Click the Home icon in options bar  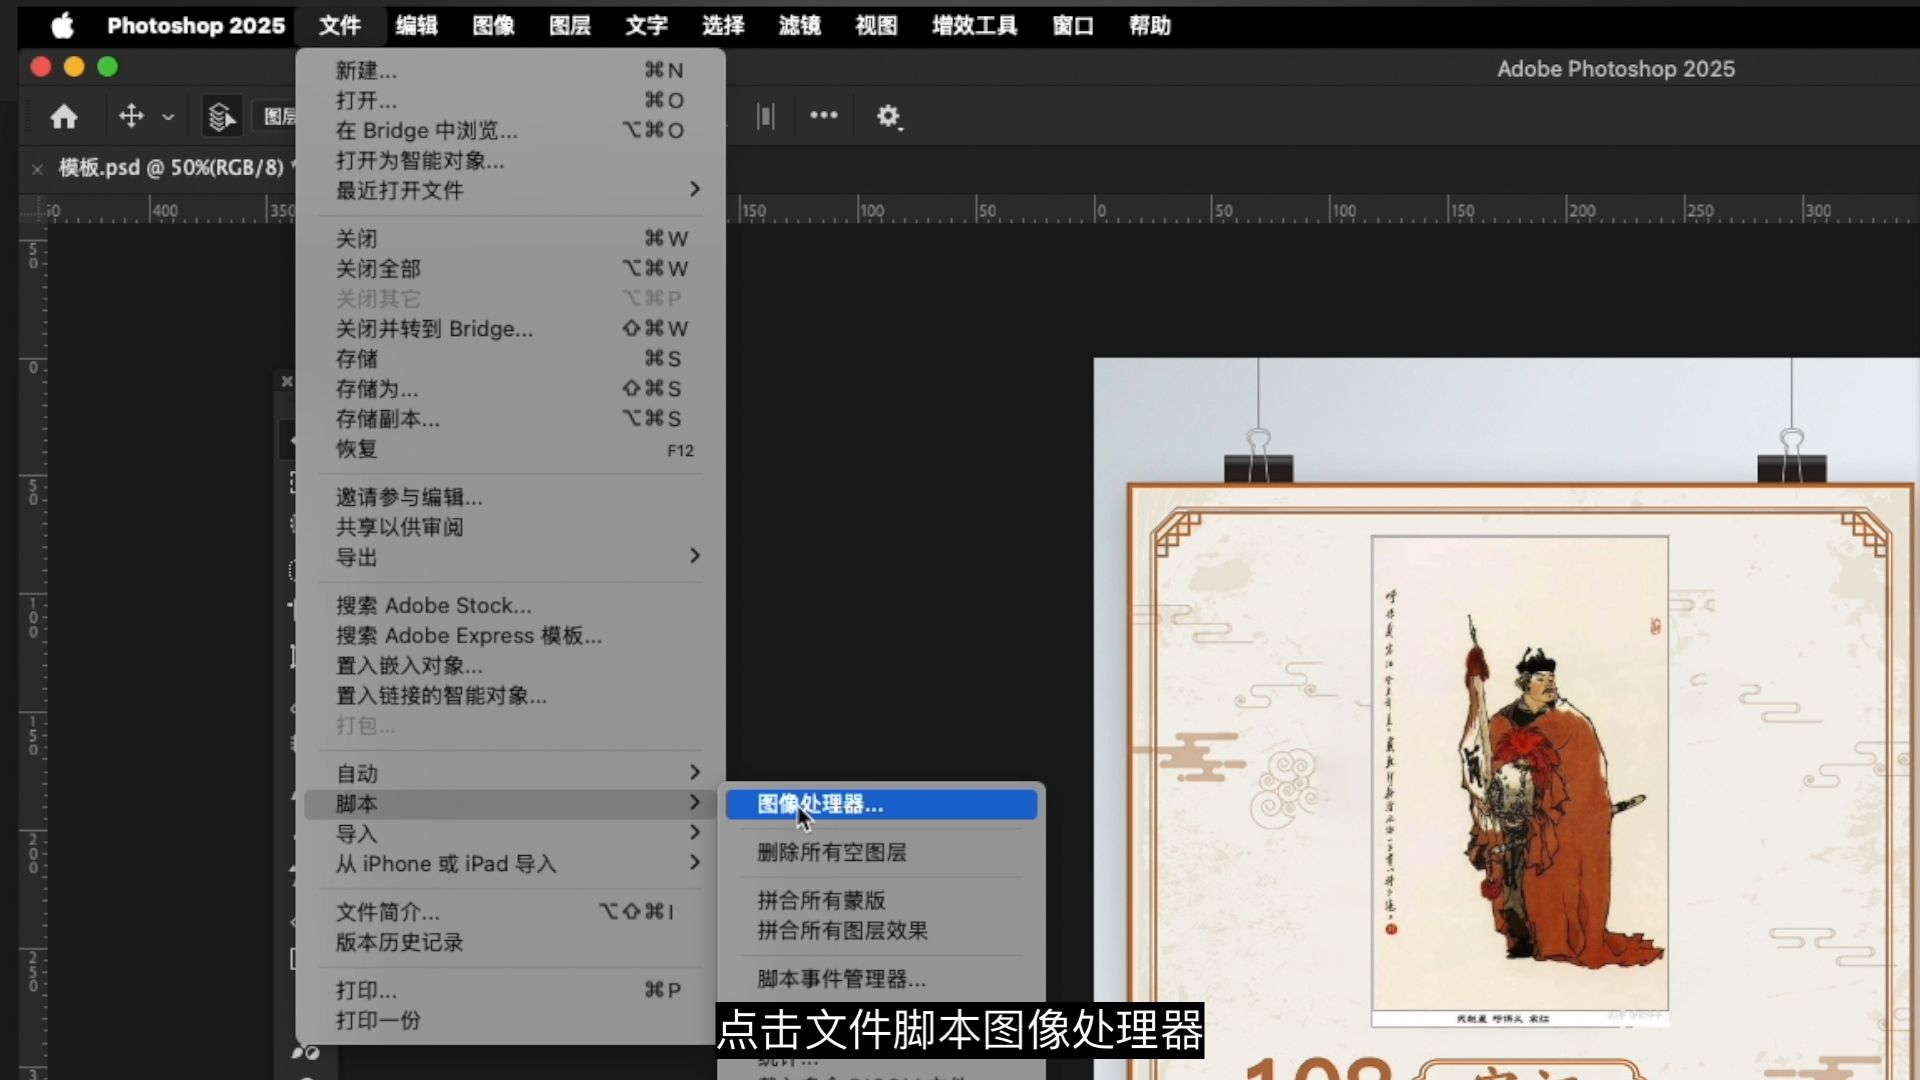(64, 117)
